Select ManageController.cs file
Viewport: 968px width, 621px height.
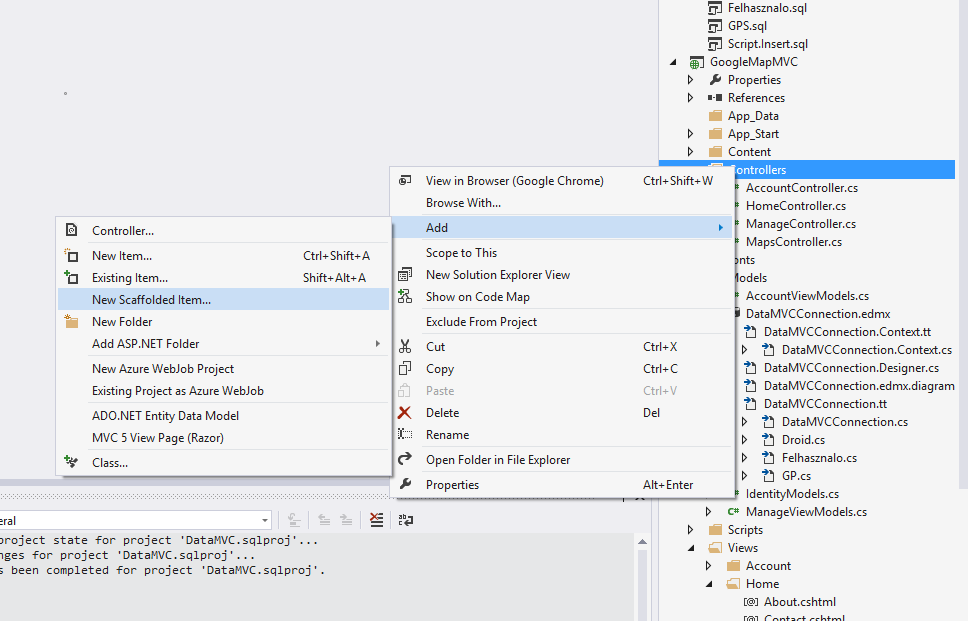click(801, 223)
